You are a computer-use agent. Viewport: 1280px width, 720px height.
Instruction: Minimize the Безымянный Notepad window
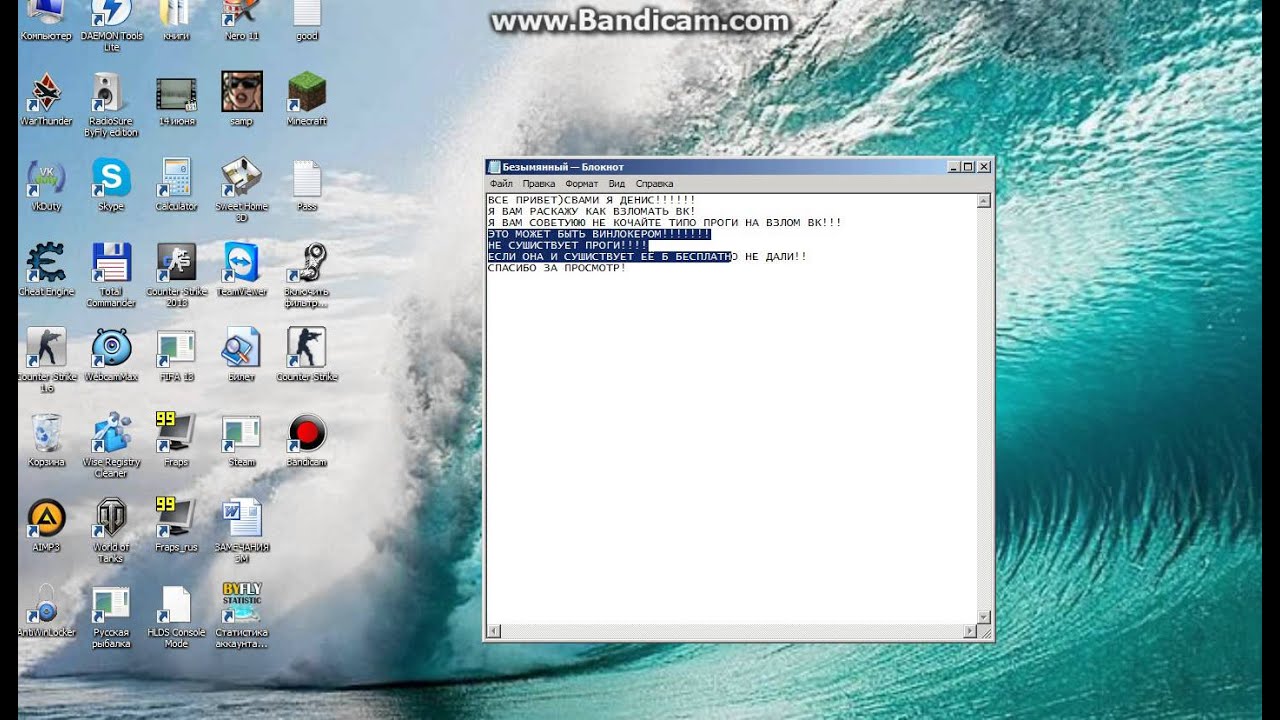click(953, 167)
